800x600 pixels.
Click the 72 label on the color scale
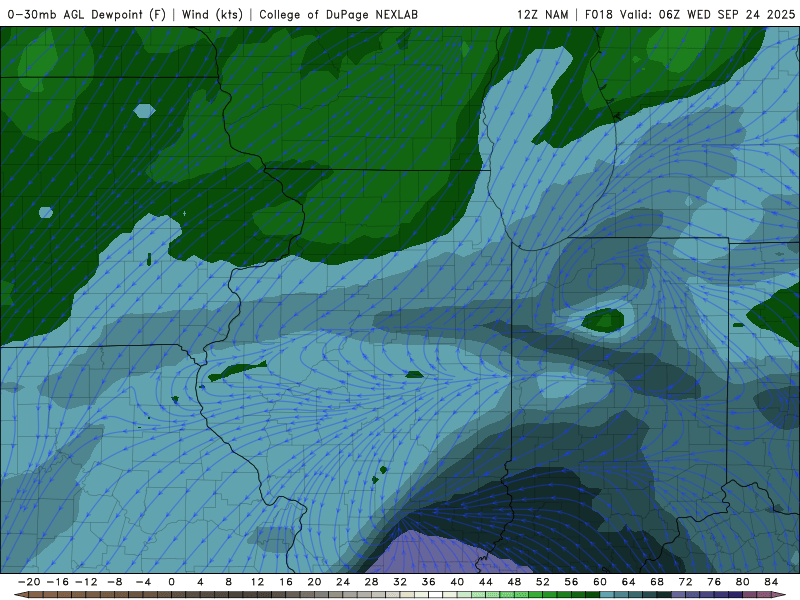pyautogui.click(x=686, y=582)
